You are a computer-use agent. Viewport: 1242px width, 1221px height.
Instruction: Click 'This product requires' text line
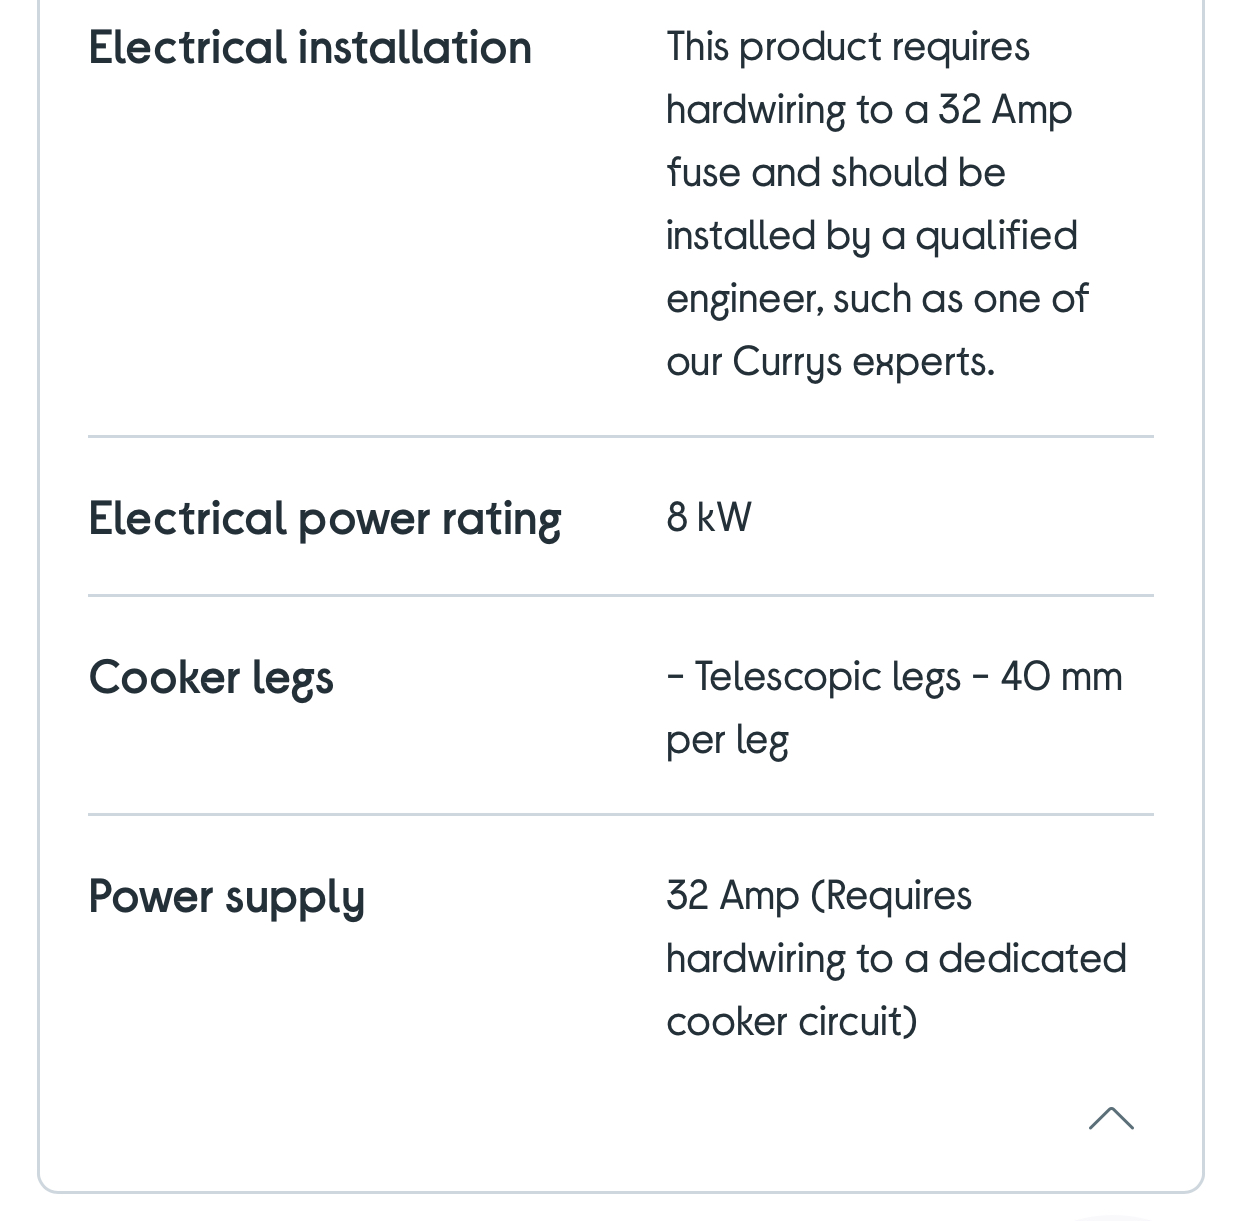click(x=848, y=47)
